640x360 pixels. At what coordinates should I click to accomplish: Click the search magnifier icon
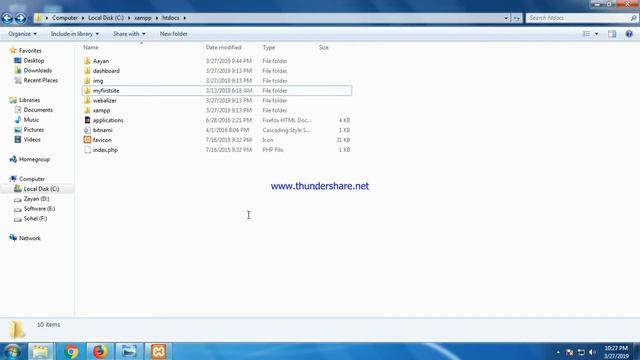point(633,18)
